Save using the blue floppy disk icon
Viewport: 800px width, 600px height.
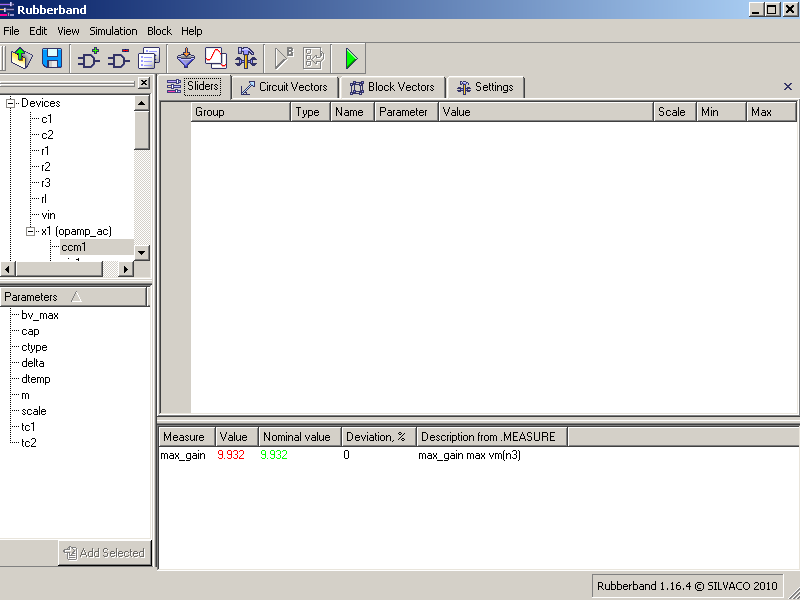click(x=52, y=58)
